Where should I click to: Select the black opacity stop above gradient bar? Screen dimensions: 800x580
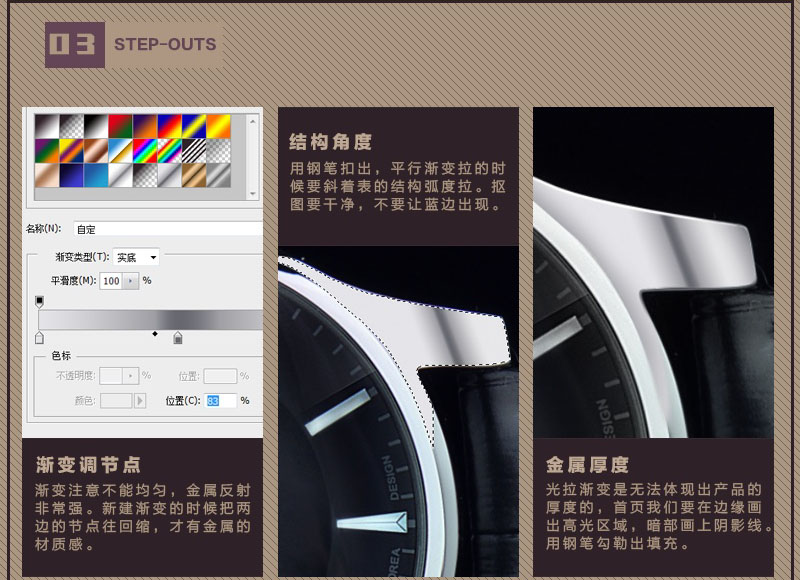(x=39, y=301)
